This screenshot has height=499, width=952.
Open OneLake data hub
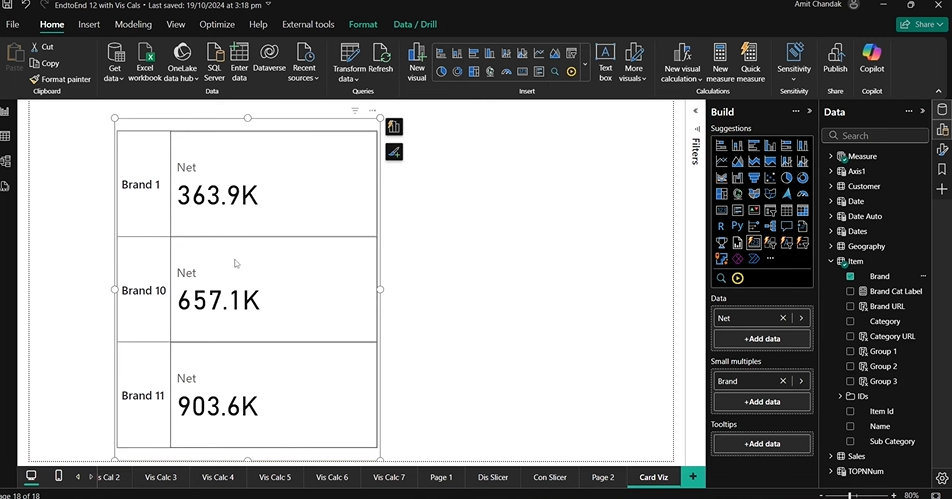click(x=182, y=63)
